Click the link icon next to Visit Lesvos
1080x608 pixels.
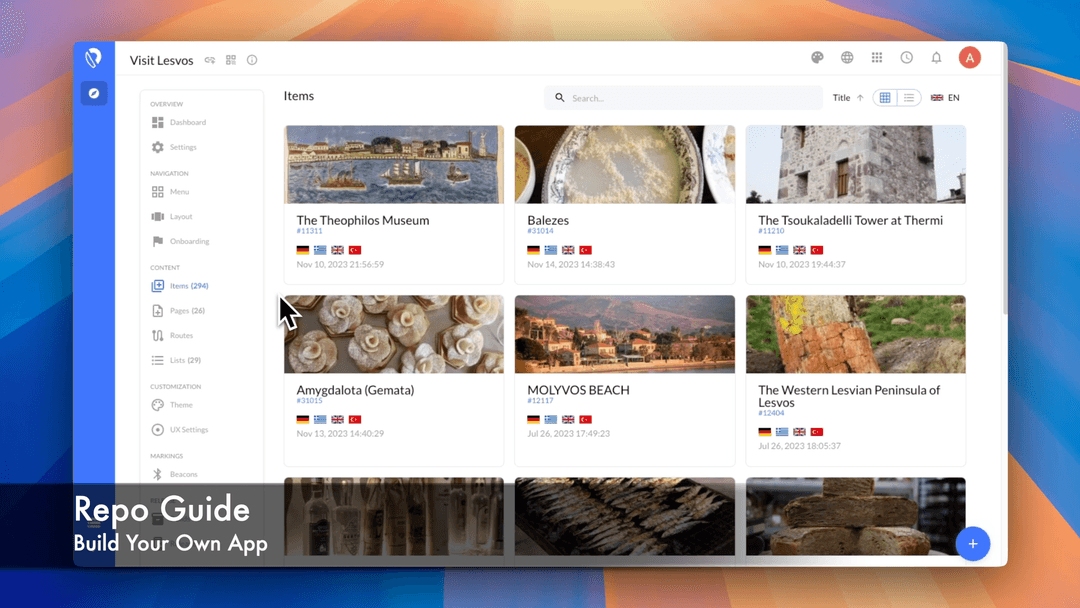[210, 61]
